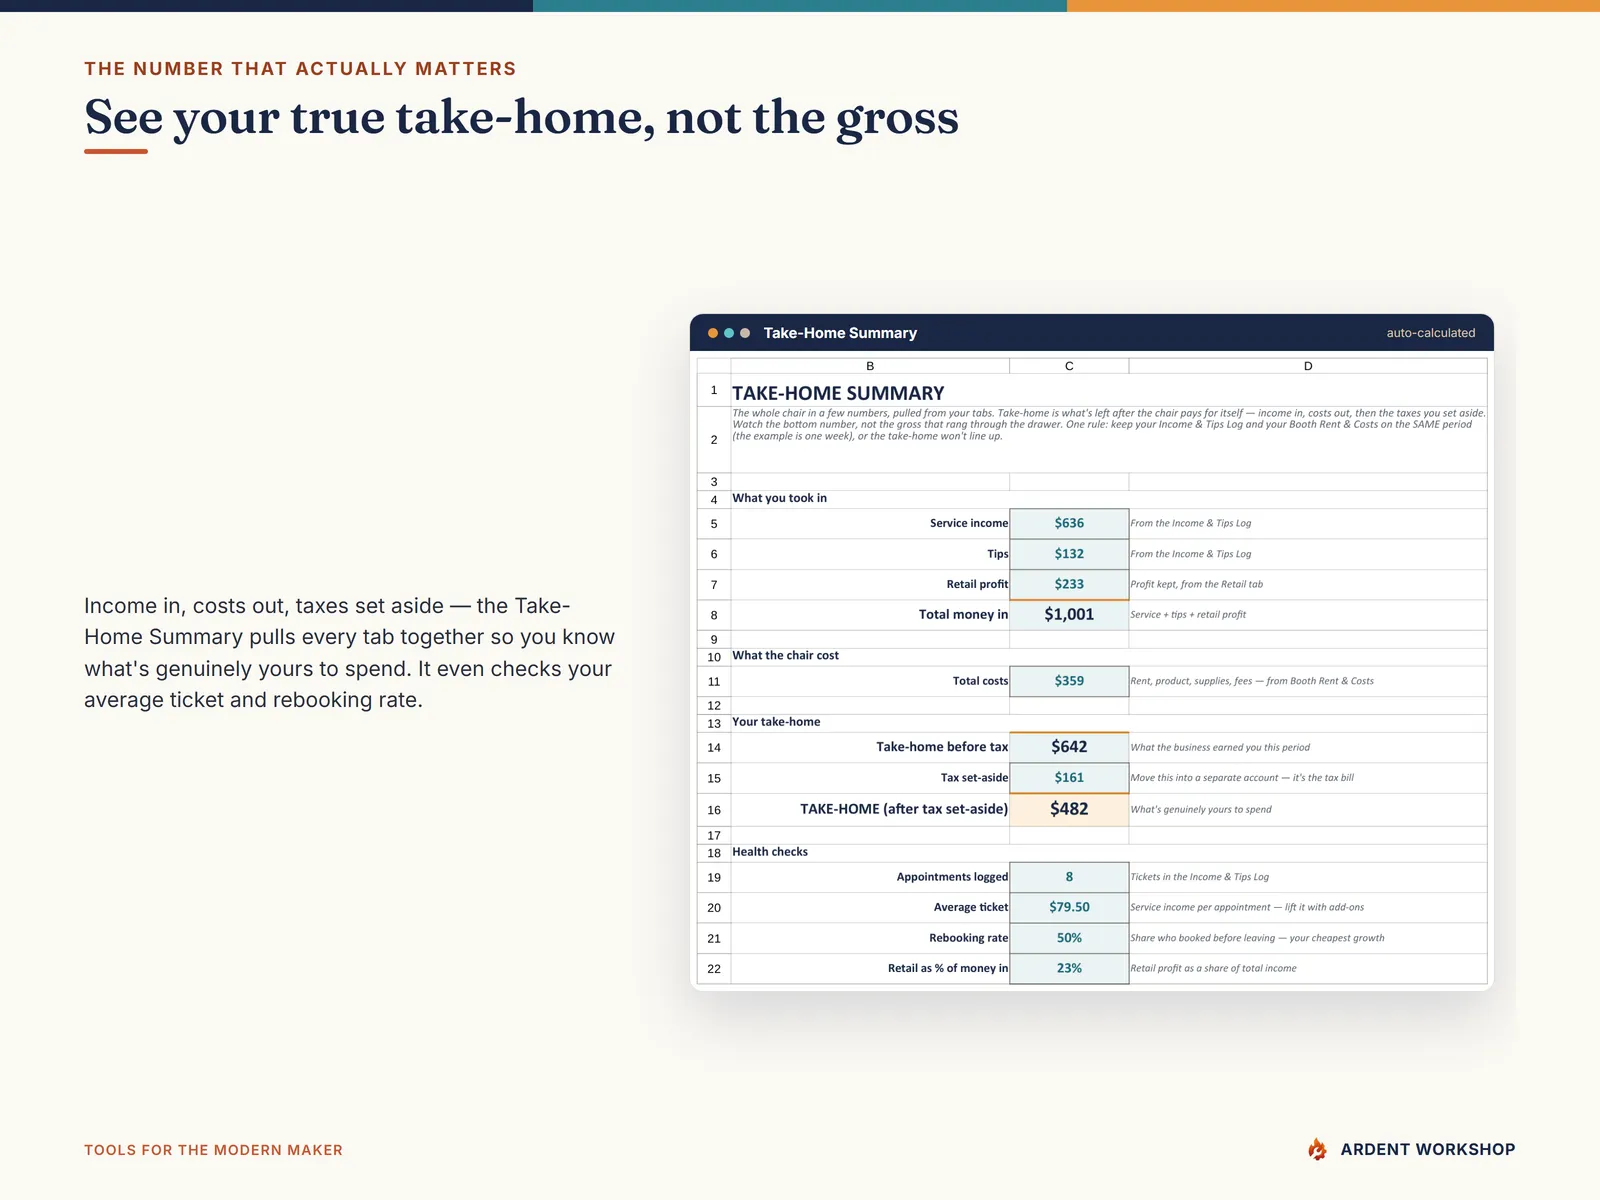Image resolution: width=1600 pixels, height=1200 pixels.
Task: Click the 'TOOLS FOR THE MODERN MAKER' footer text
Action: pyautogui.click(x=213, y=1150)
